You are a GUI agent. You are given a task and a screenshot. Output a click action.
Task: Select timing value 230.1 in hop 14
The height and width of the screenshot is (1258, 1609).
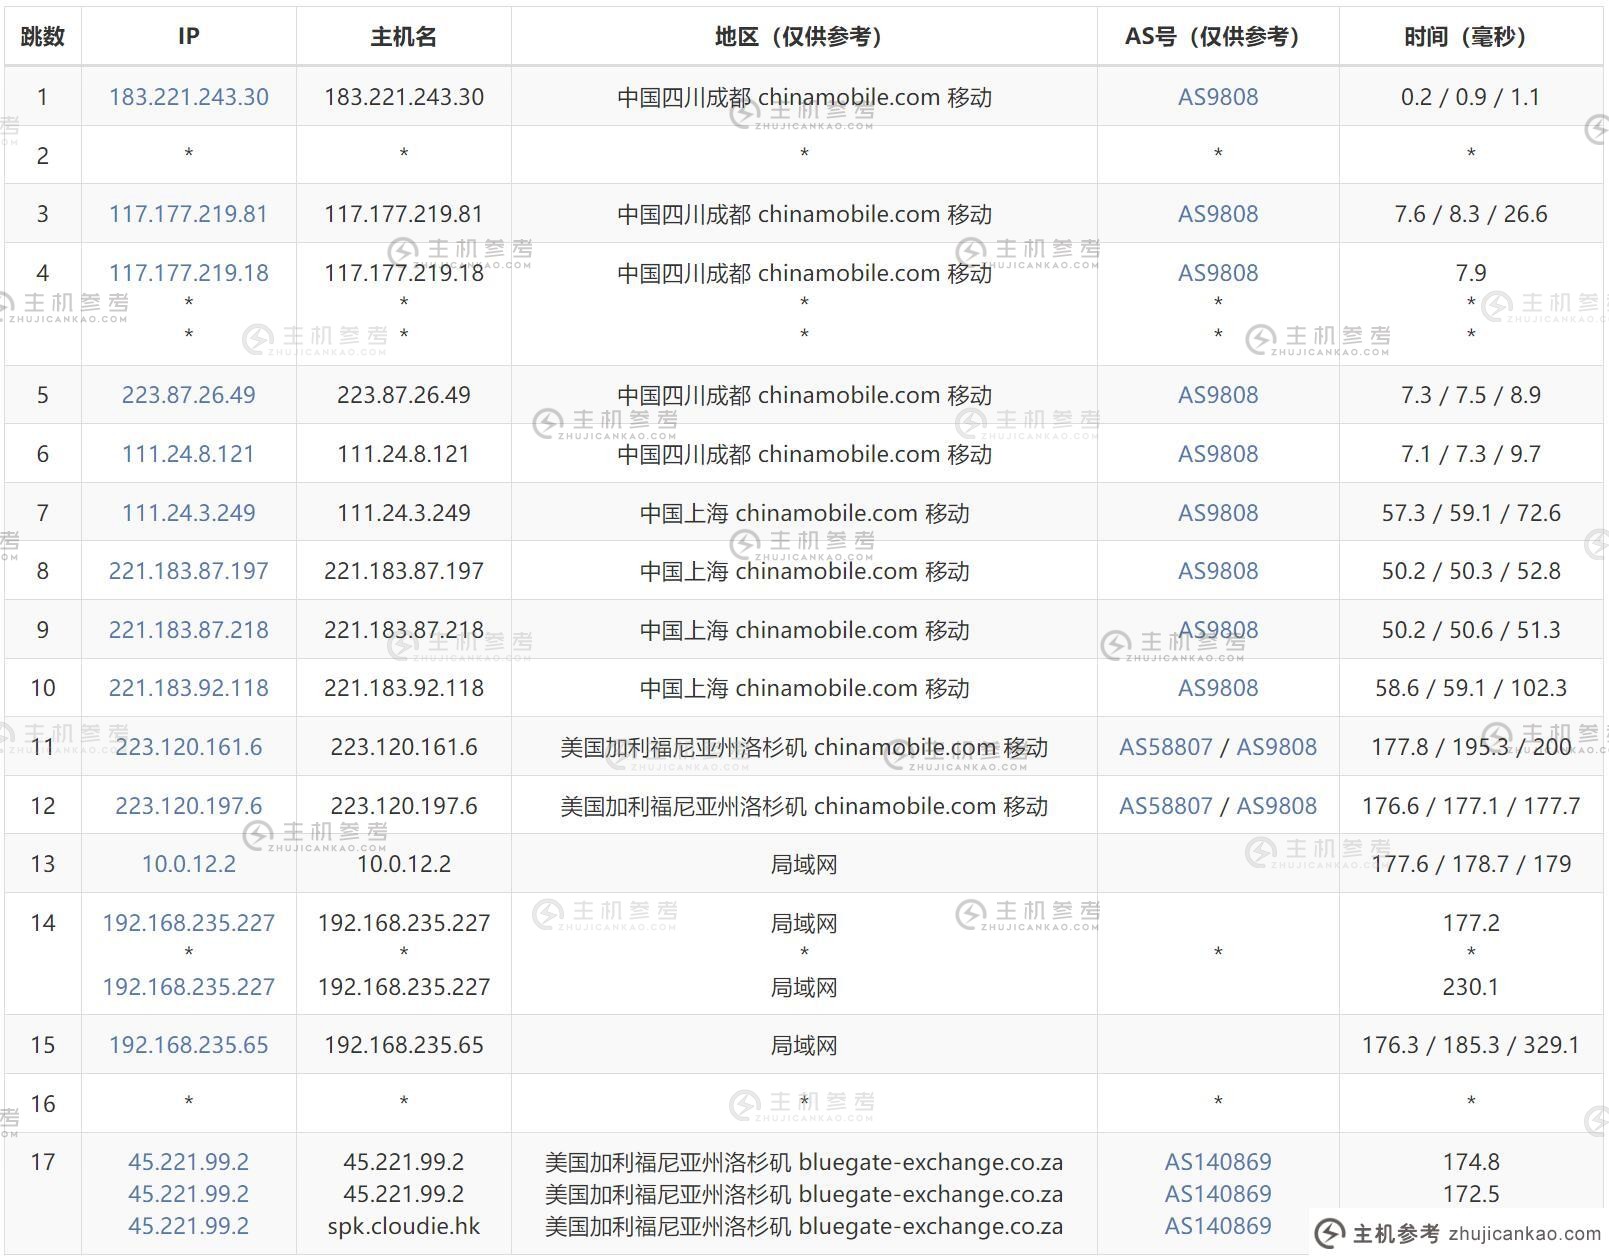click(x=1471, y=987)
